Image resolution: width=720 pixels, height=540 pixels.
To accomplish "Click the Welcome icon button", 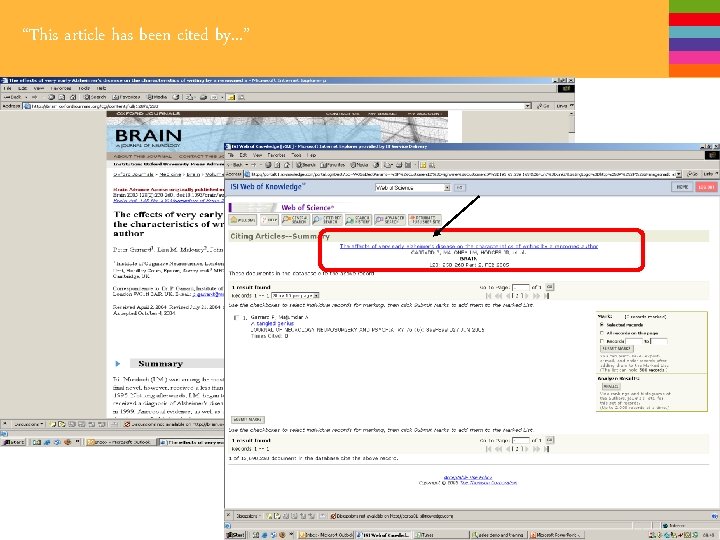I will [243, 220].
